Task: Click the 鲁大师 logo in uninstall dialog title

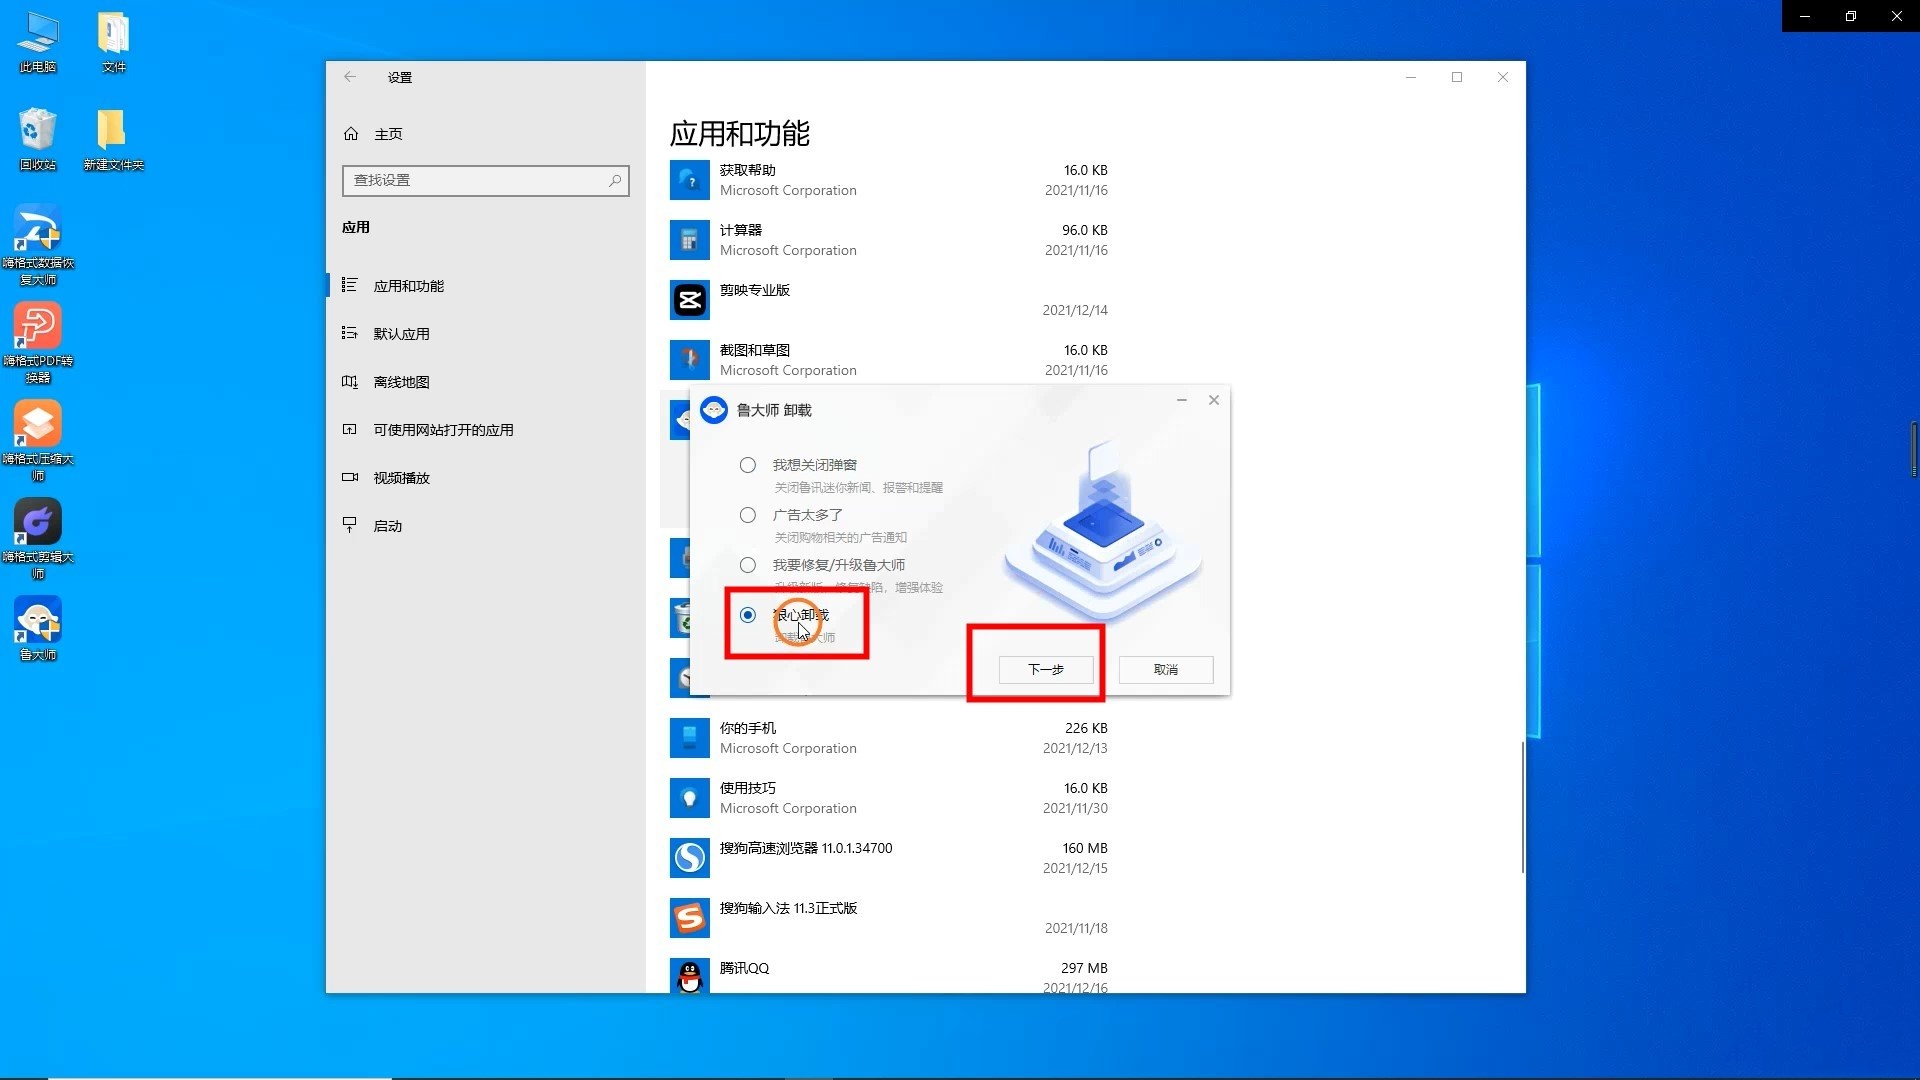Action: (x=713, y=410)
